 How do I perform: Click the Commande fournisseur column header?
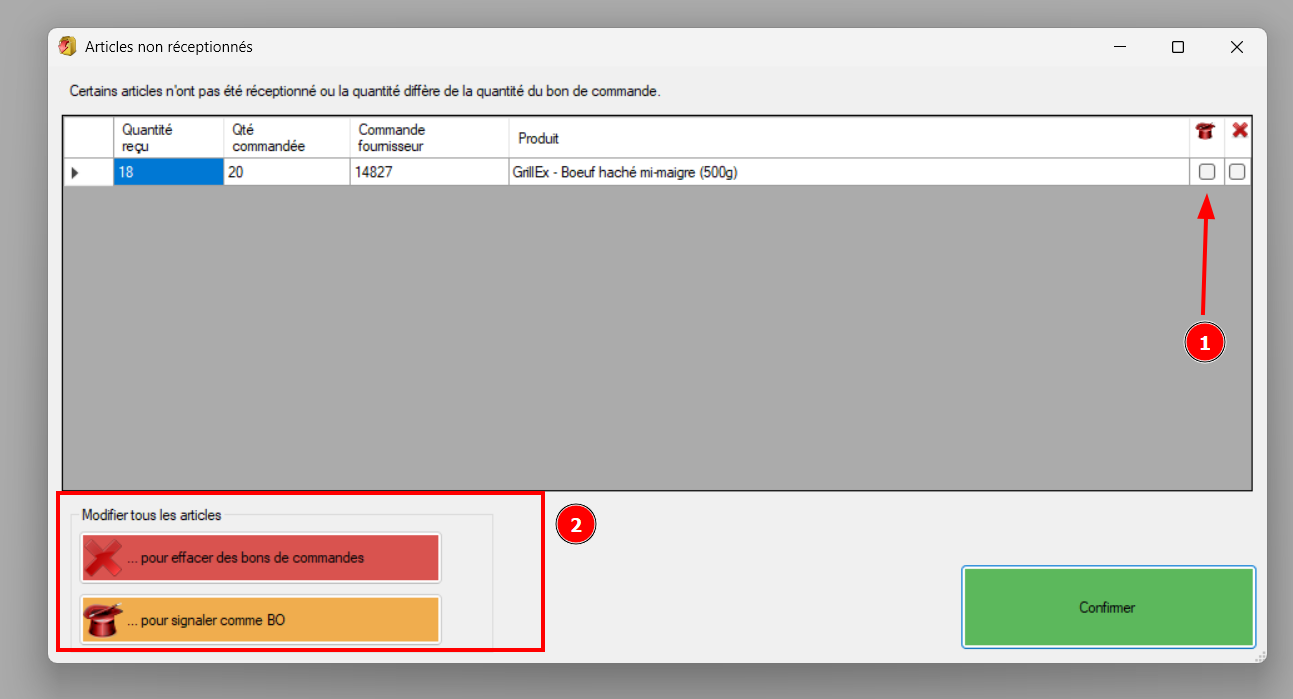coord(429,137)
